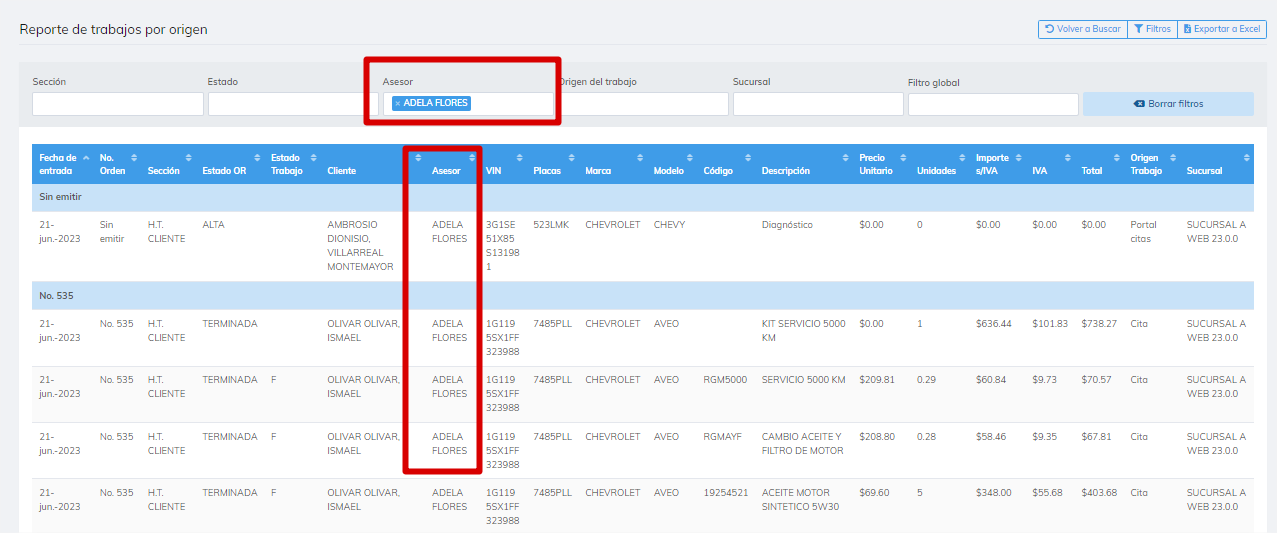Click Volver a Buscar button
Image resolution: width=1277 pixels, height=533 pixels.
click(x=1082, y=29)
